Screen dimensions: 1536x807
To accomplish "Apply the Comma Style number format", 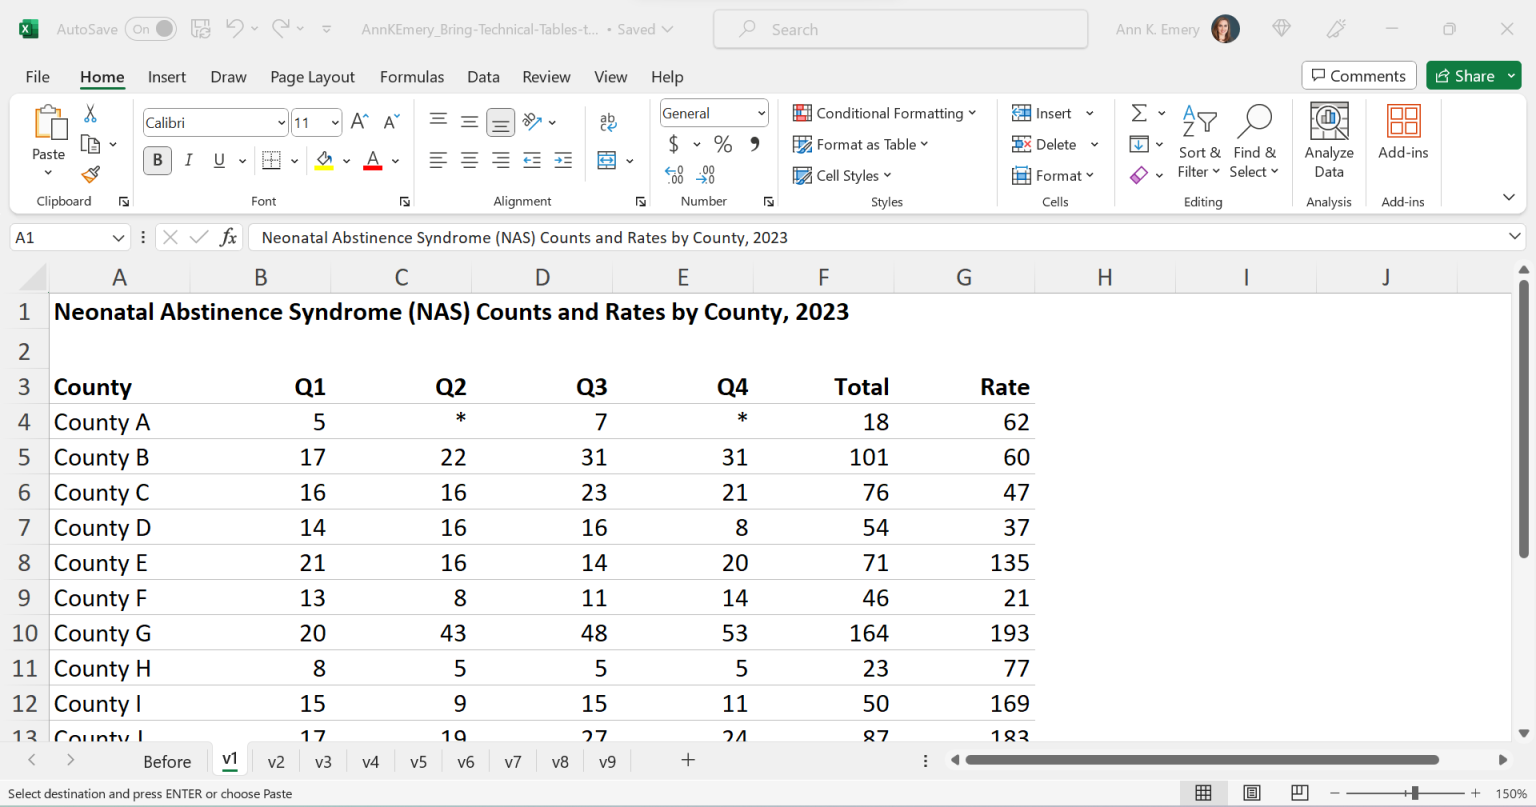I will coord(753,144).
